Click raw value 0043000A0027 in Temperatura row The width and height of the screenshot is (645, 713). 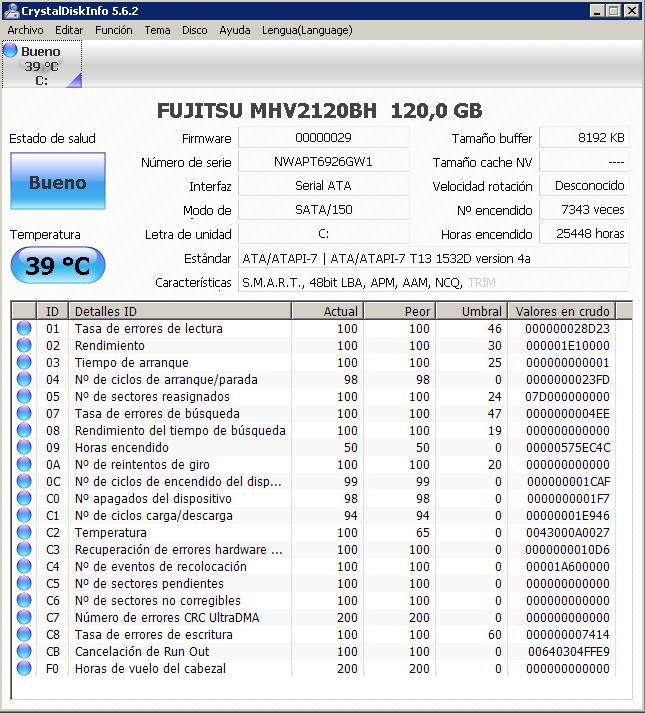[x=568, y=532]
